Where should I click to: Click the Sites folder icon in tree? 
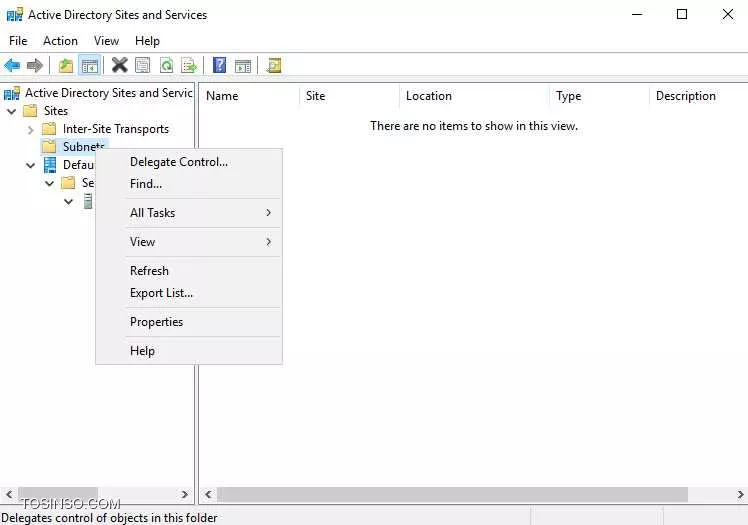pyautogui.click(x=30, y=111)
